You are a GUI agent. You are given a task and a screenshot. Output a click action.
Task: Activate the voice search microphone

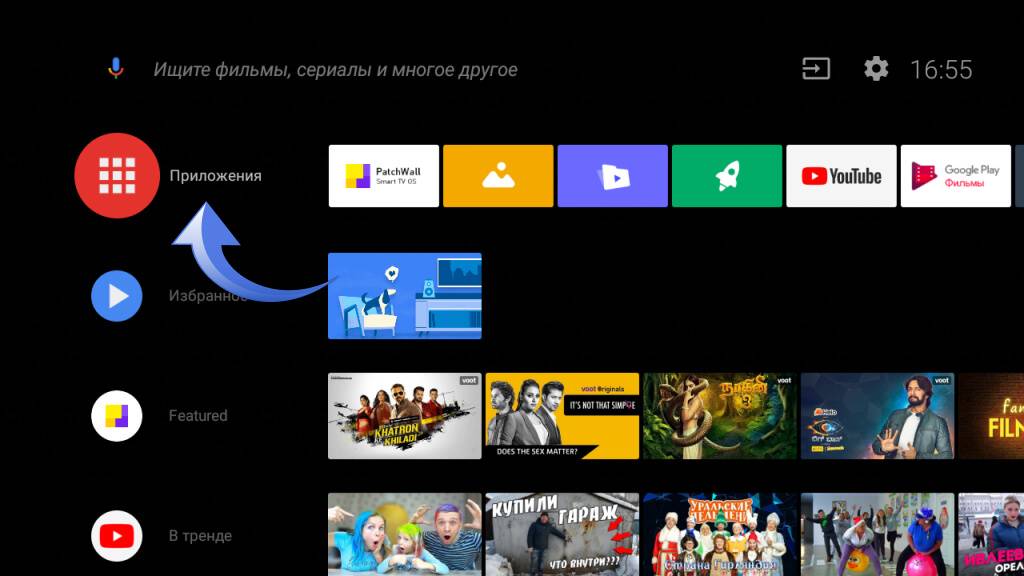116,69
